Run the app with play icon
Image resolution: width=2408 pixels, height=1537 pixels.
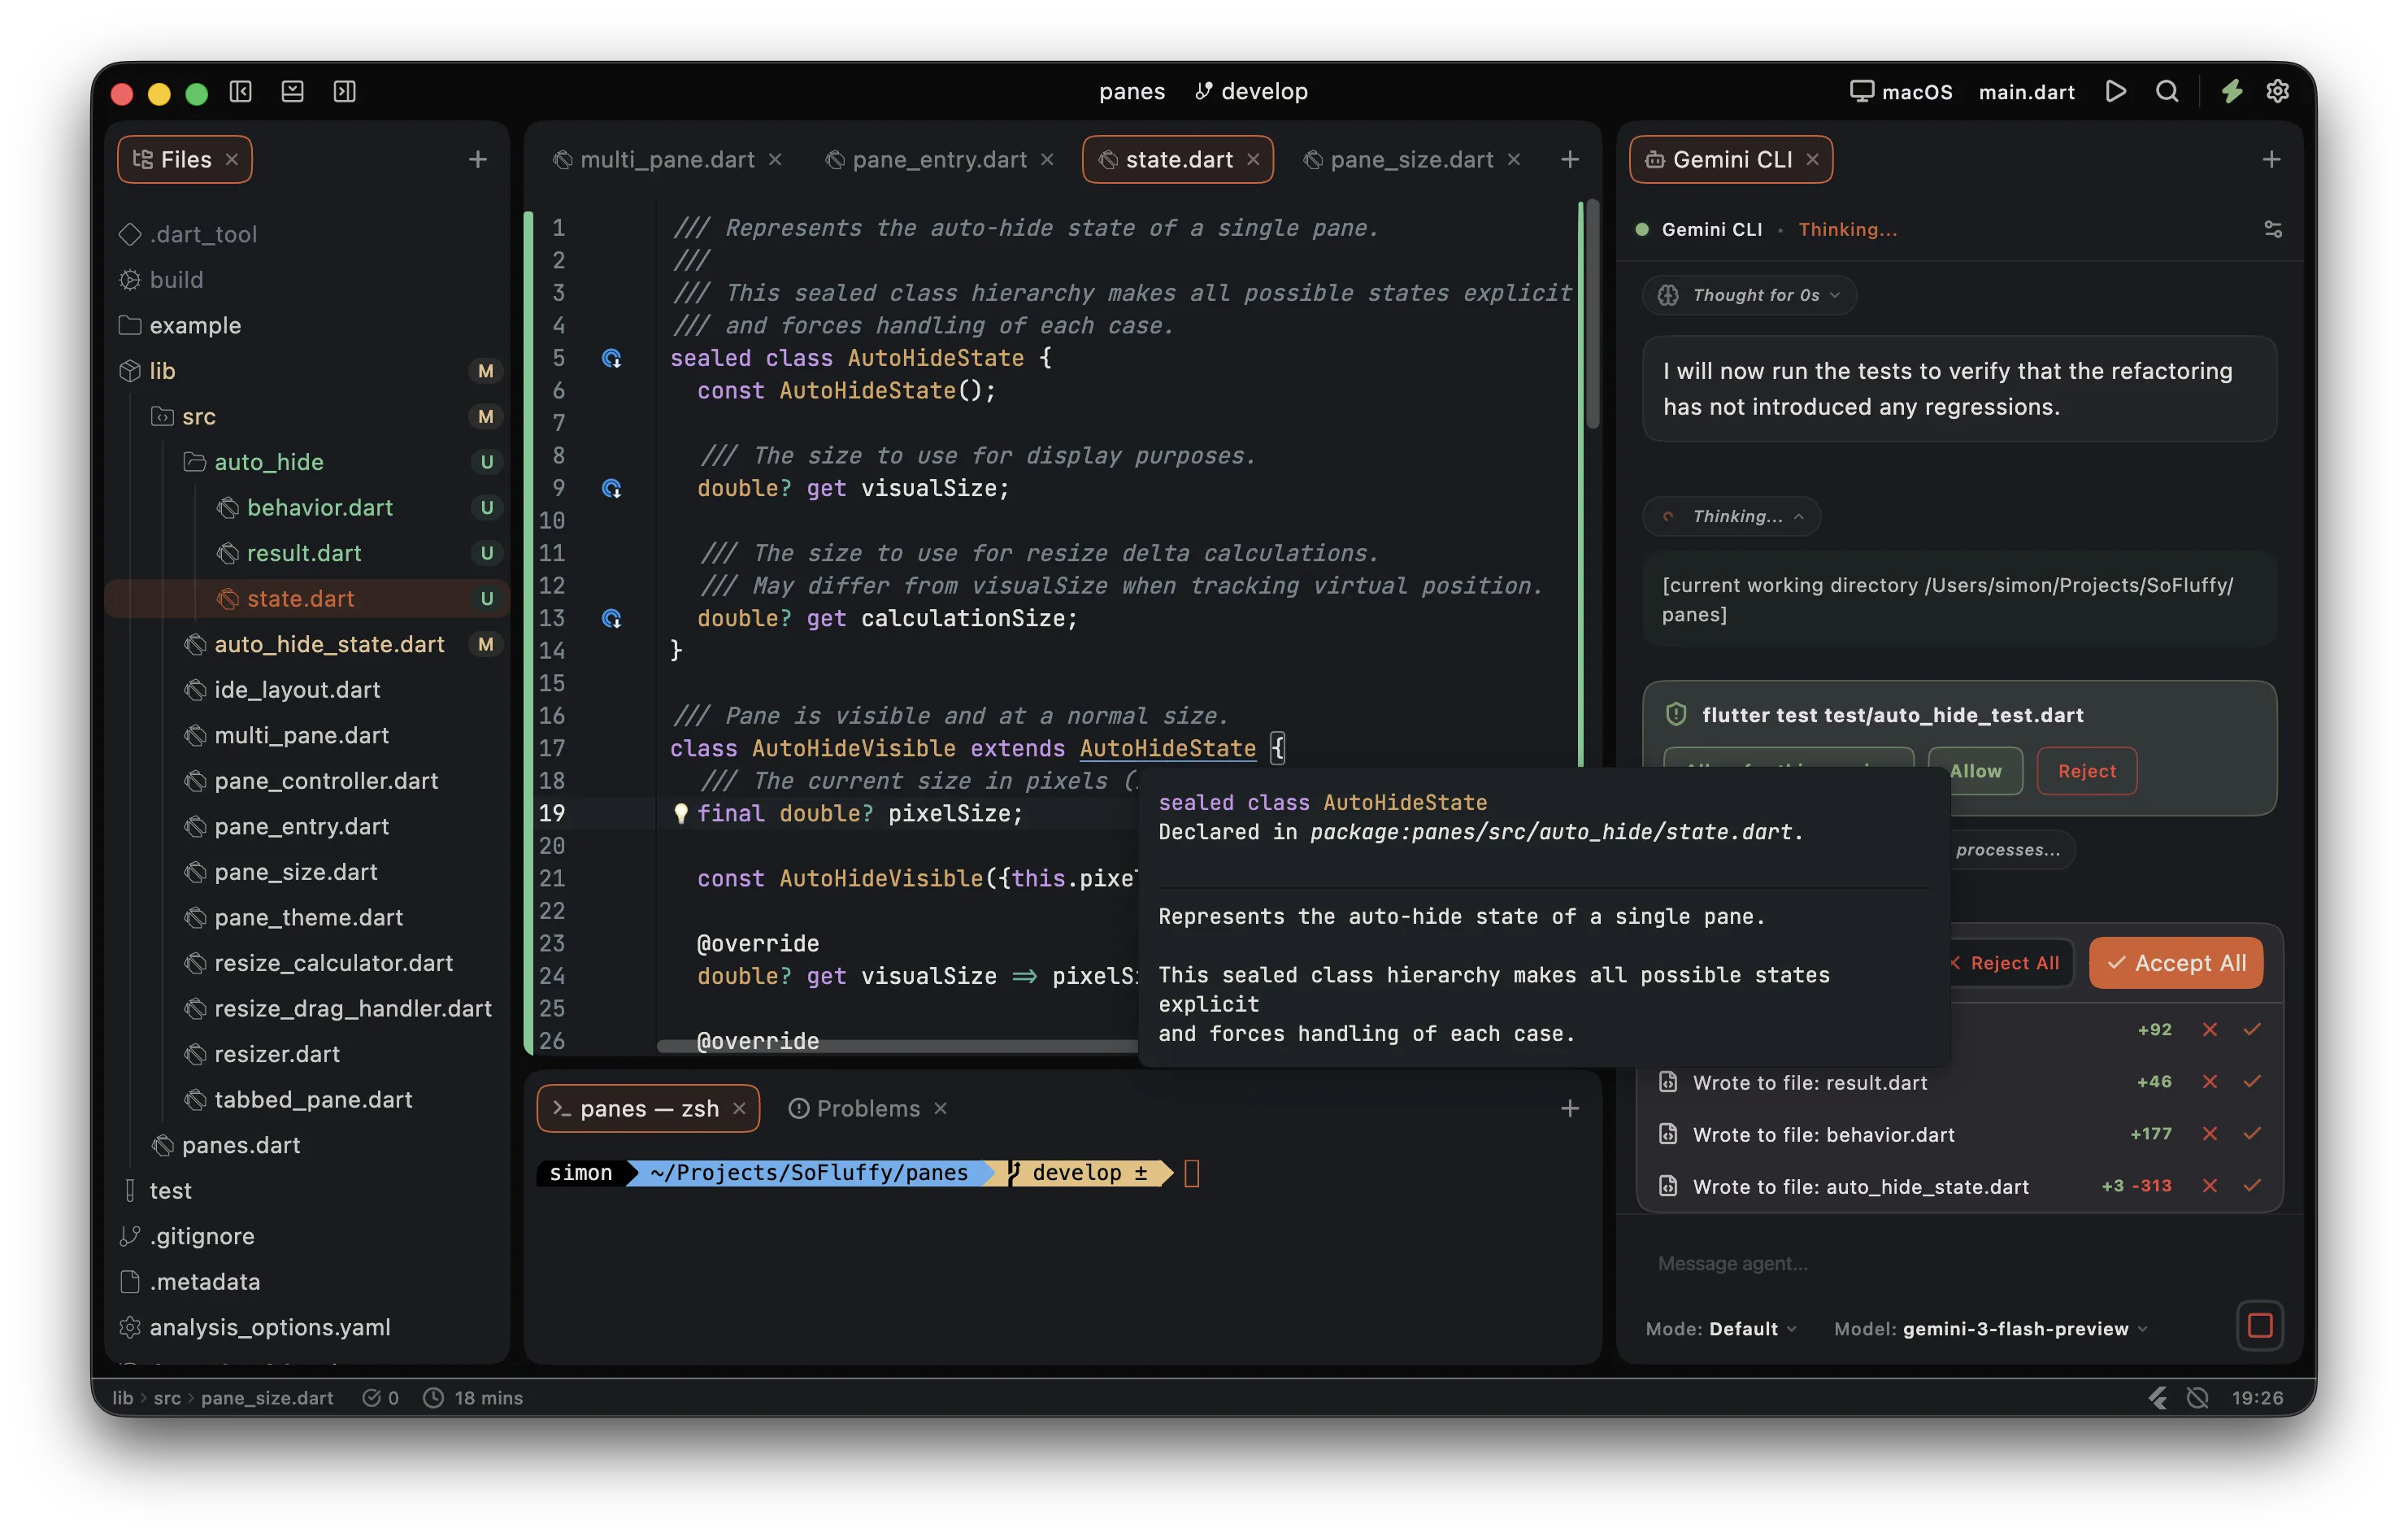[2115, 92]
